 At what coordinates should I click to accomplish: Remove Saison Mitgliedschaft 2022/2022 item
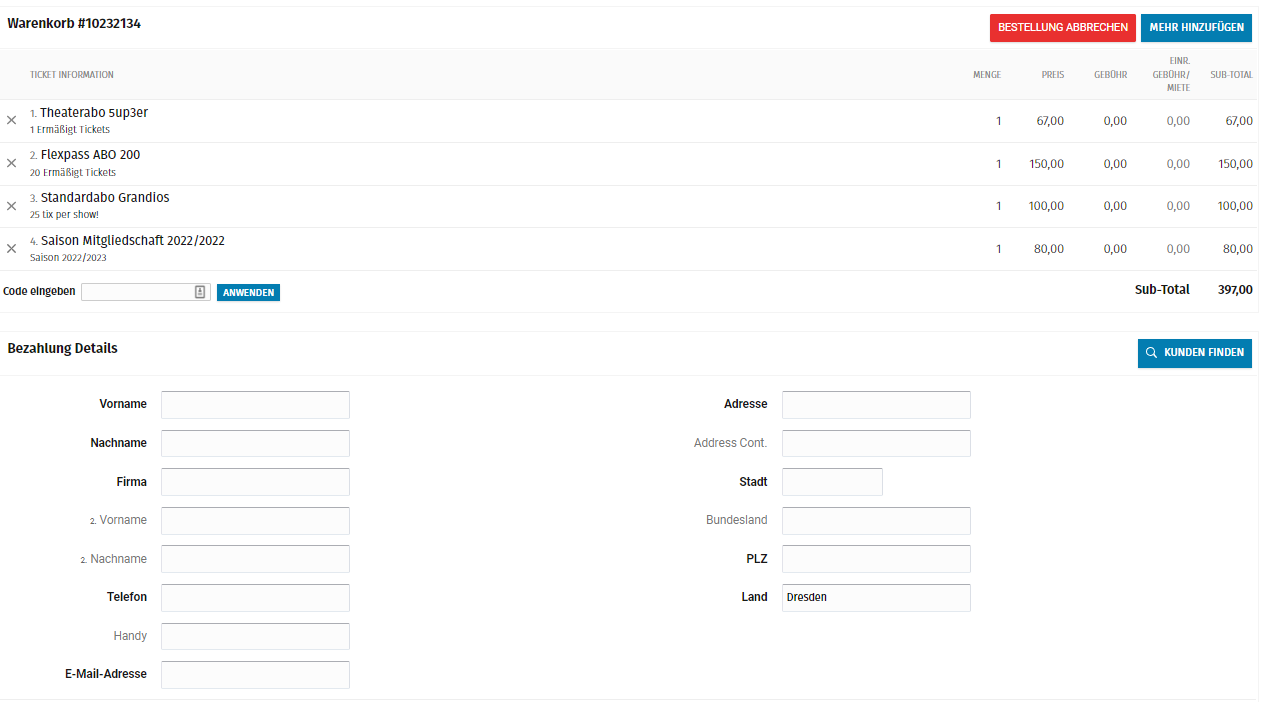click(x=12, y=249)
